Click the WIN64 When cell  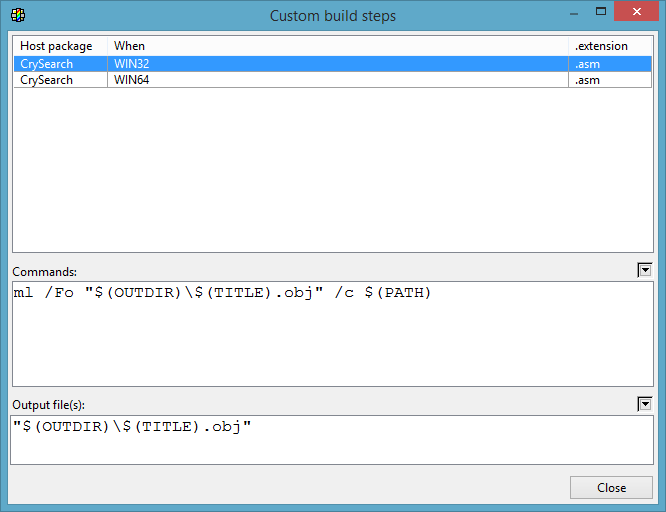point(132,80)
